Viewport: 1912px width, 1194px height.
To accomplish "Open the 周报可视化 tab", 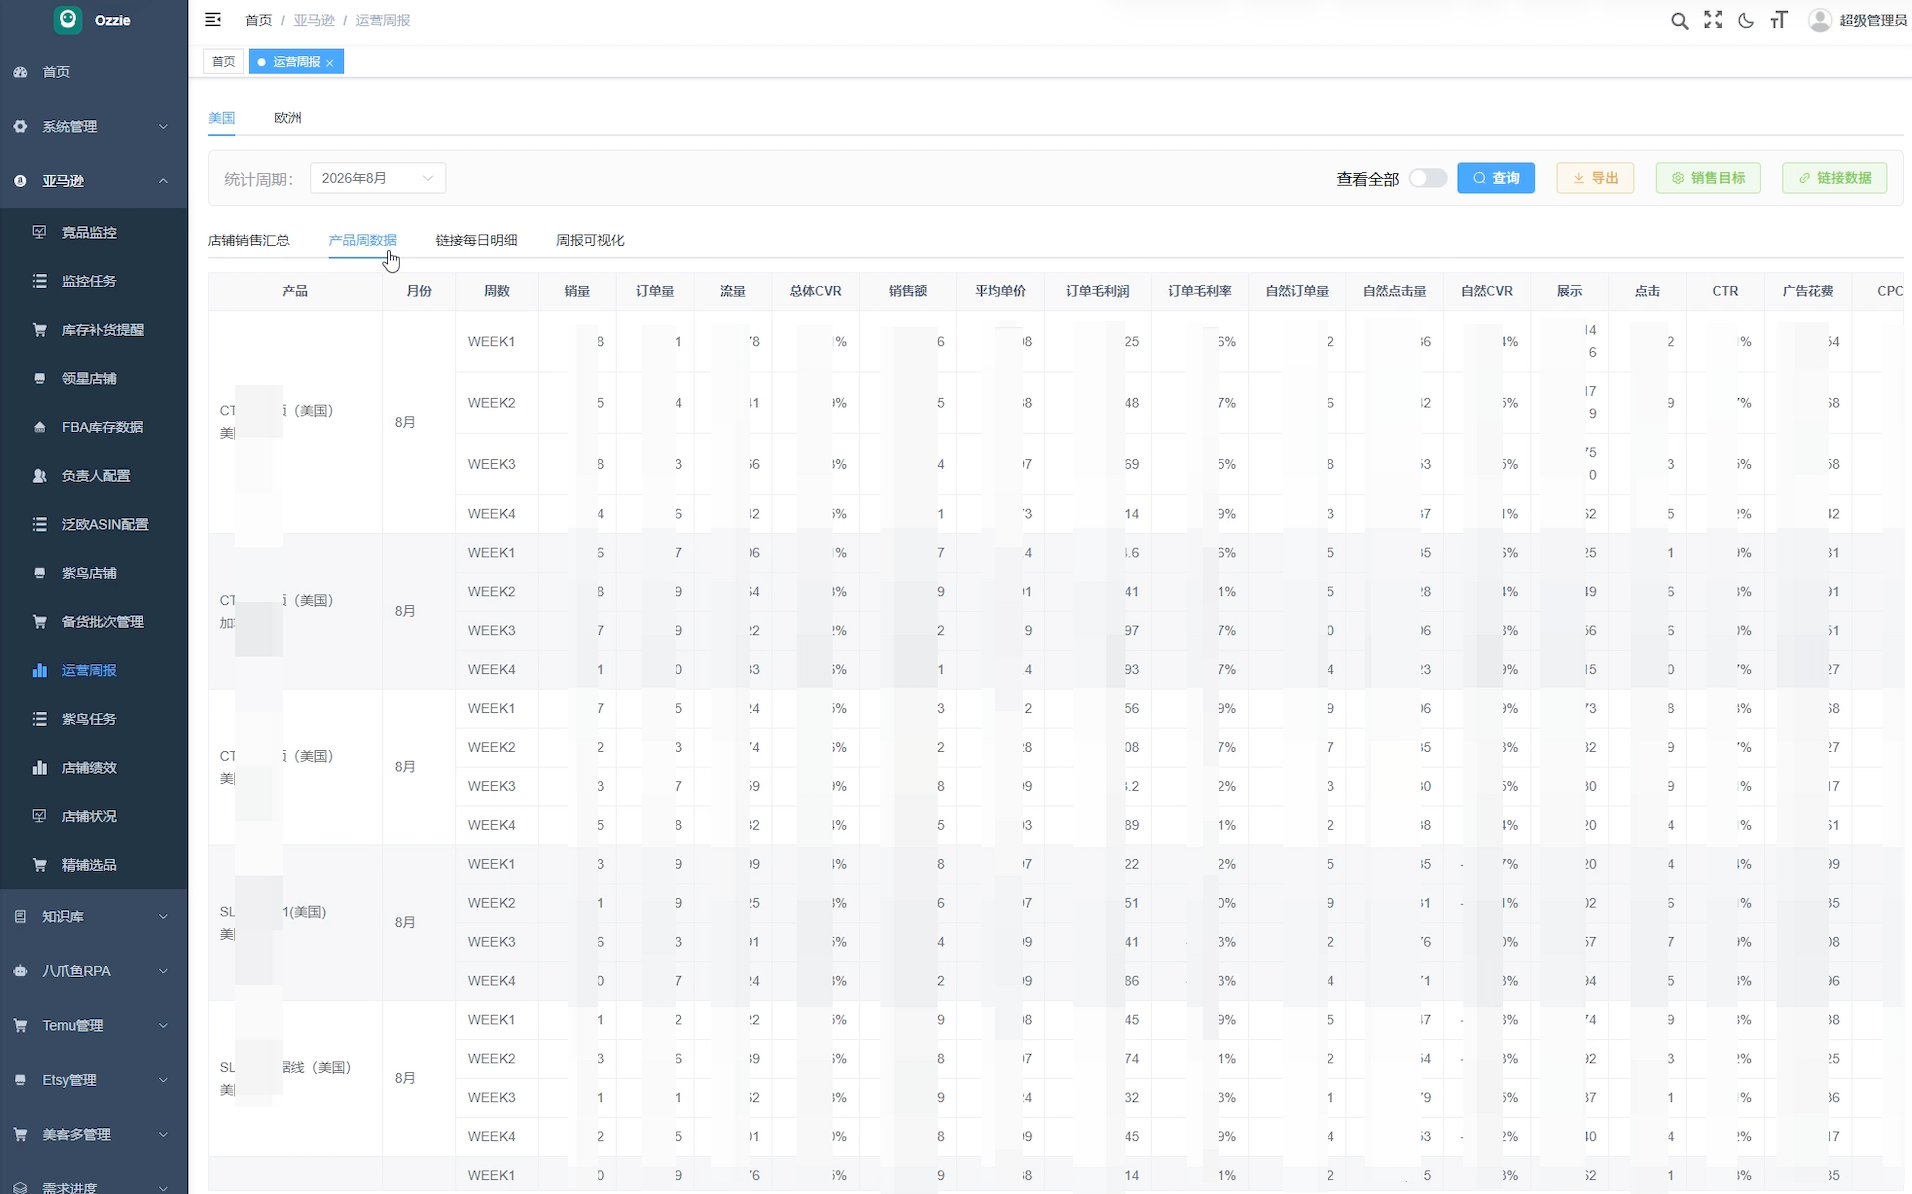I will point(590,240).
